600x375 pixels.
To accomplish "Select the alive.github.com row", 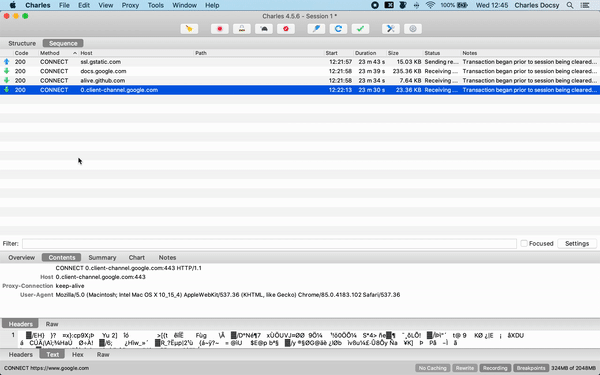I will (x=300, y=80).
